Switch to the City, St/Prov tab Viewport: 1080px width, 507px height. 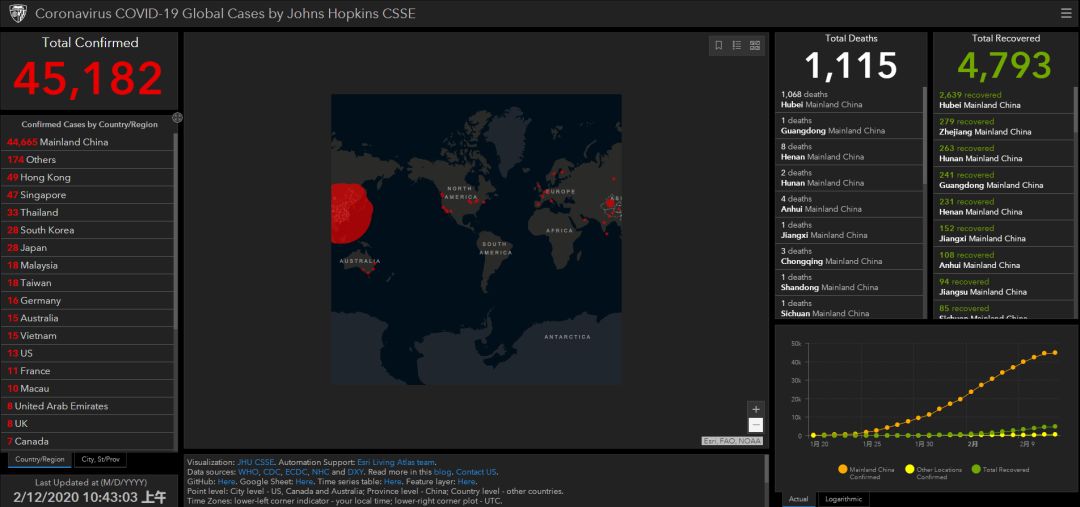(x=100, y=459)
